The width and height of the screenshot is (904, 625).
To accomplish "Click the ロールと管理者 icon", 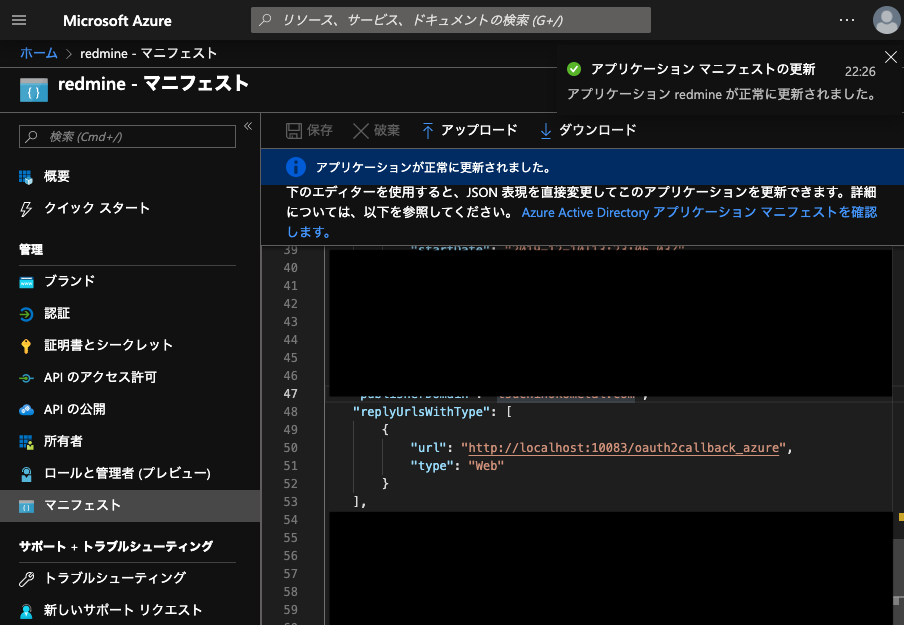I will (x=27, y=474).
